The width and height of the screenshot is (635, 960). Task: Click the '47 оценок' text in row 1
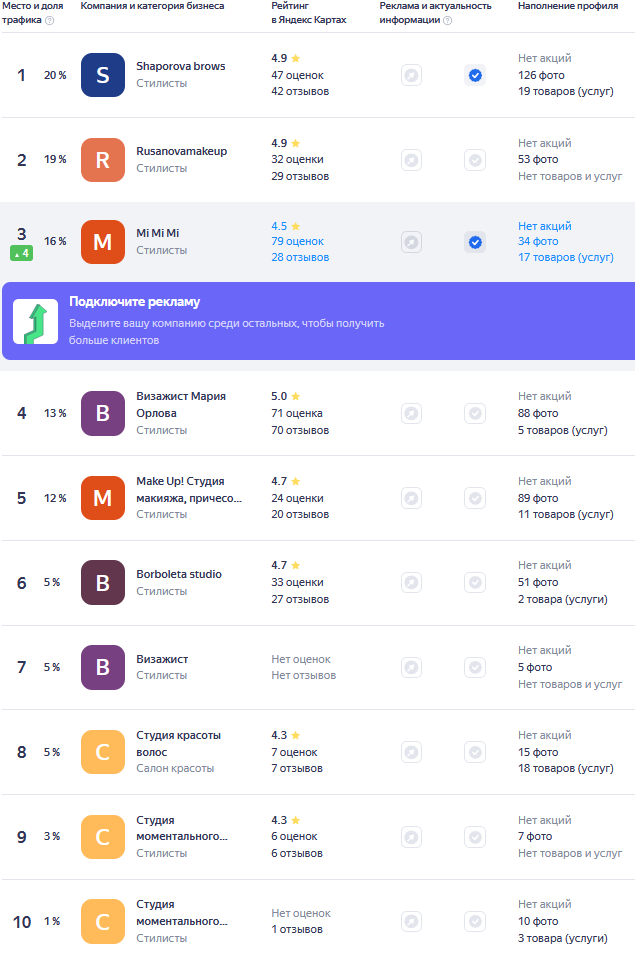coord(298,75)
